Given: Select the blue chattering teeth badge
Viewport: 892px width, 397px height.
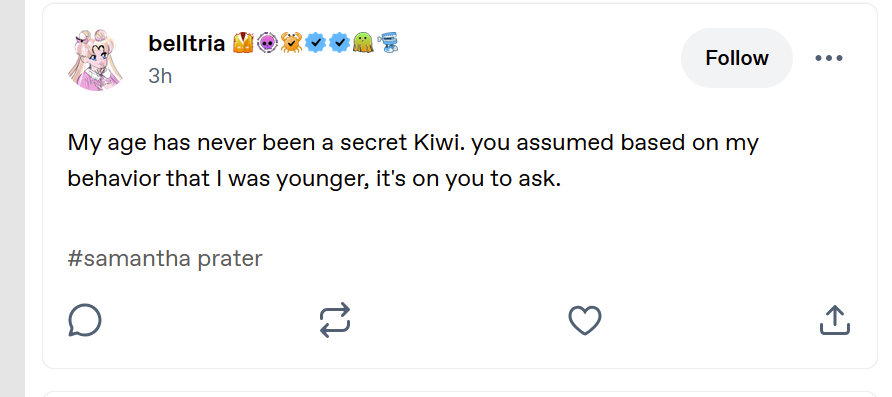Looking at the screenshot, I should 387,43.
